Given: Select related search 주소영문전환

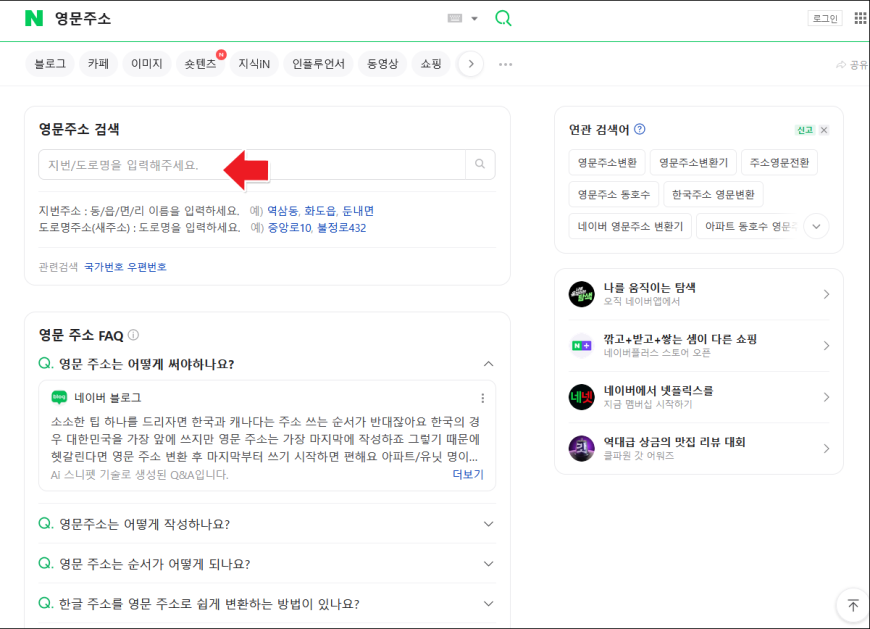Looking at the screenshot, I should [x=780, y=163].
